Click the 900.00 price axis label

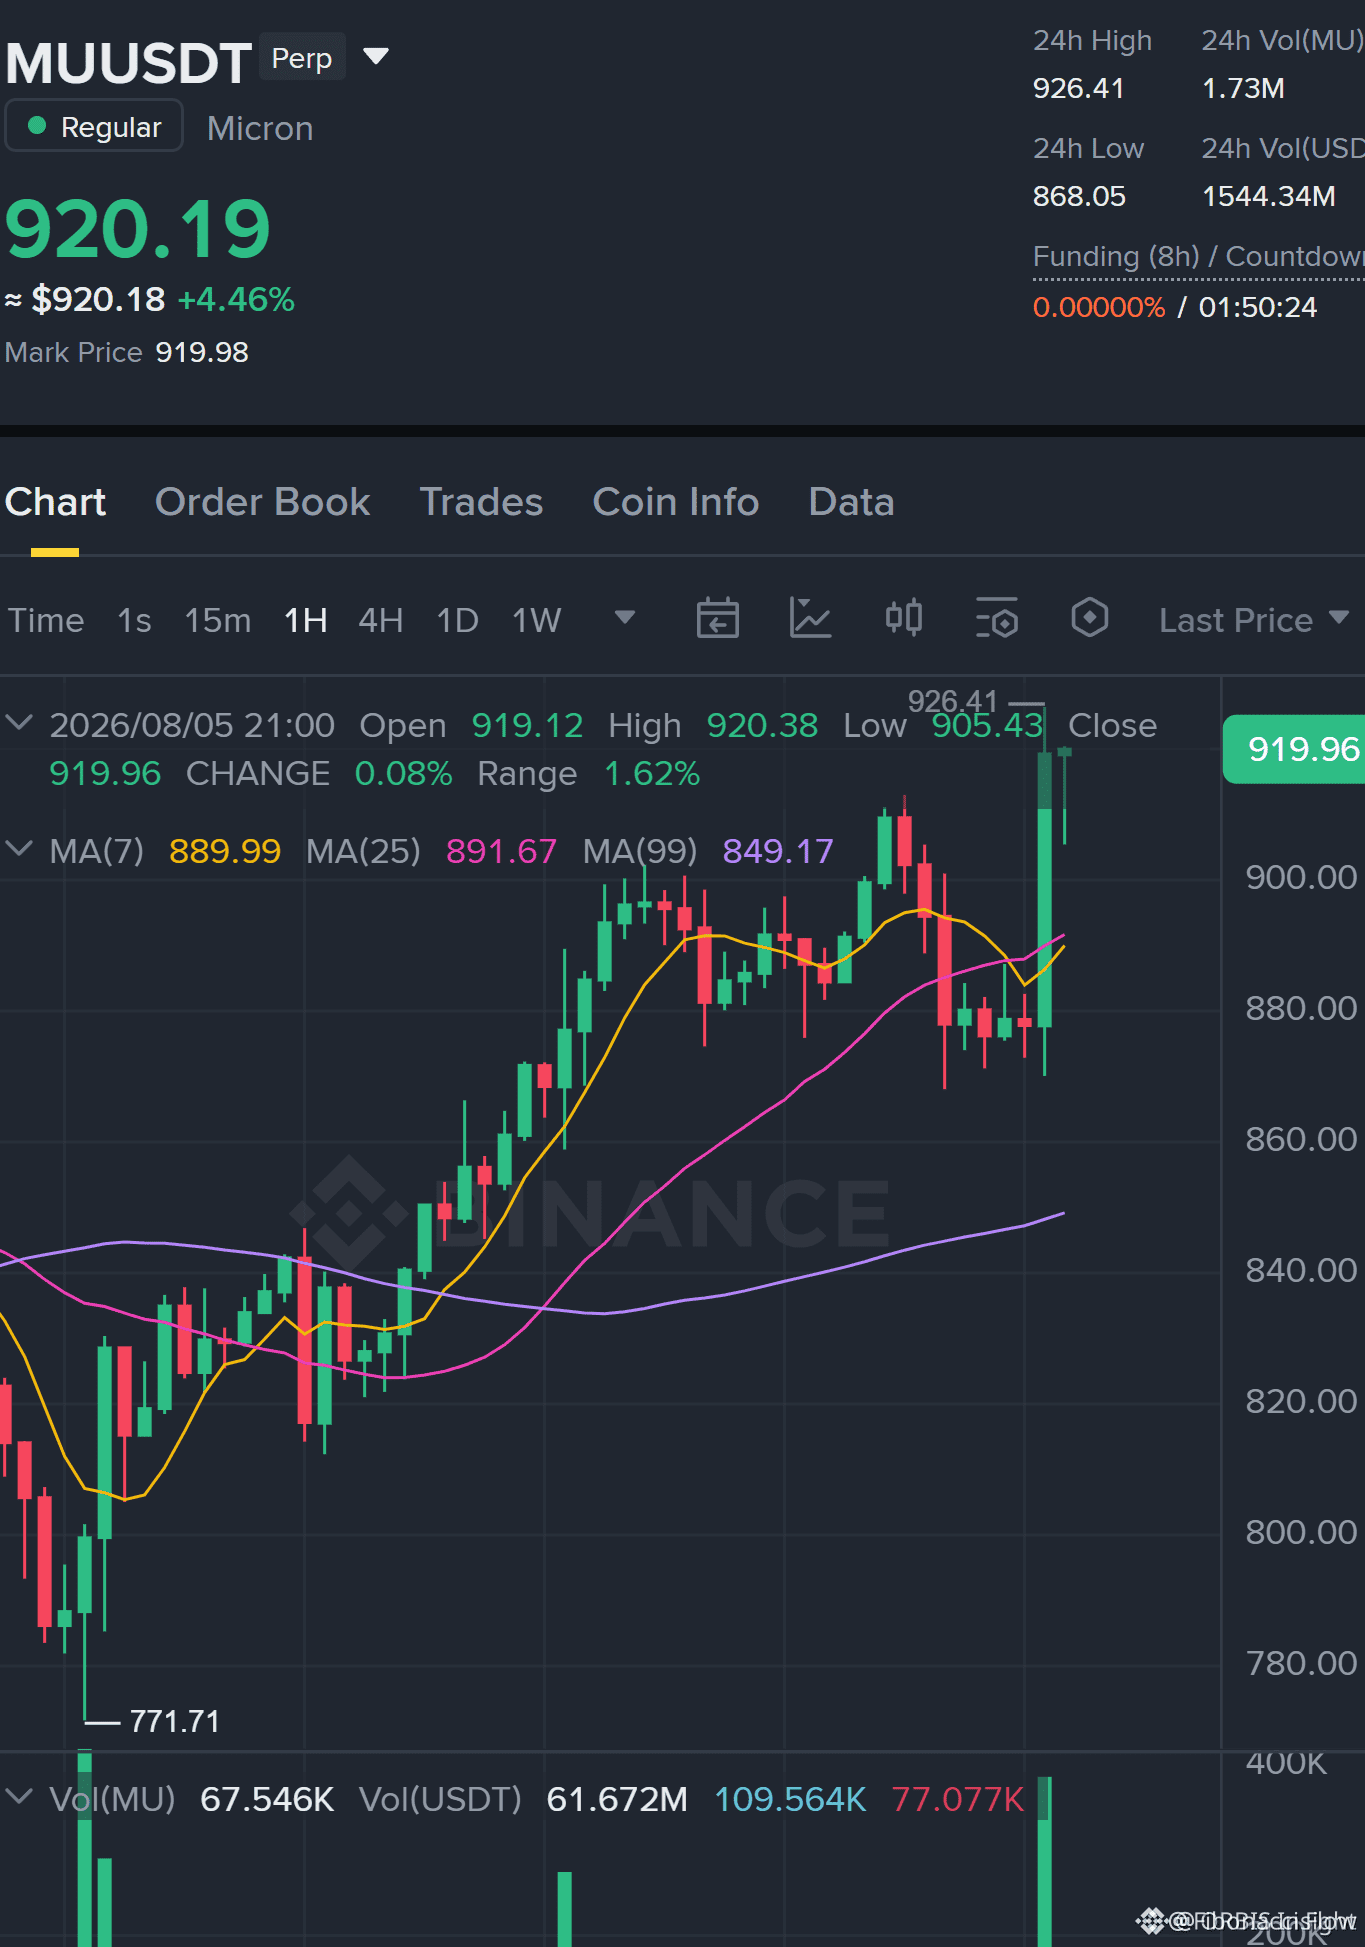coord(1301,877)
